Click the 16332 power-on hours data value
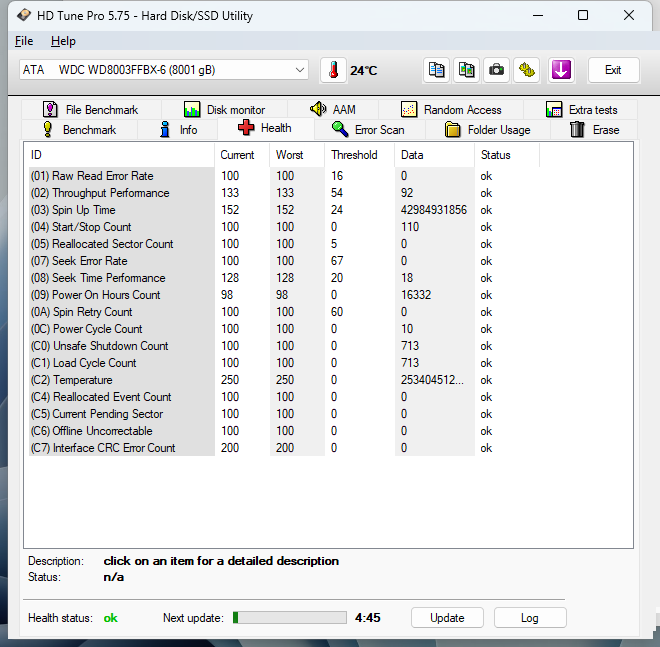 (416, 295)
